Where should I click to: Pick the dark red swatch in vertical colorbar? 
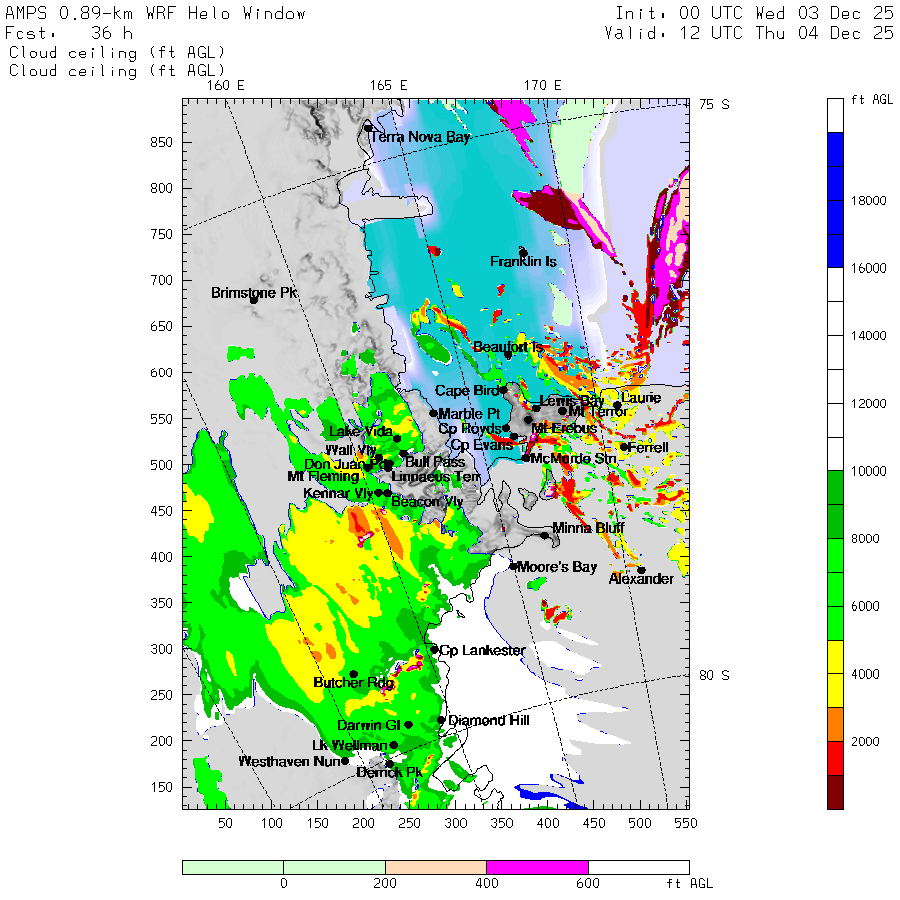[835, 792]
